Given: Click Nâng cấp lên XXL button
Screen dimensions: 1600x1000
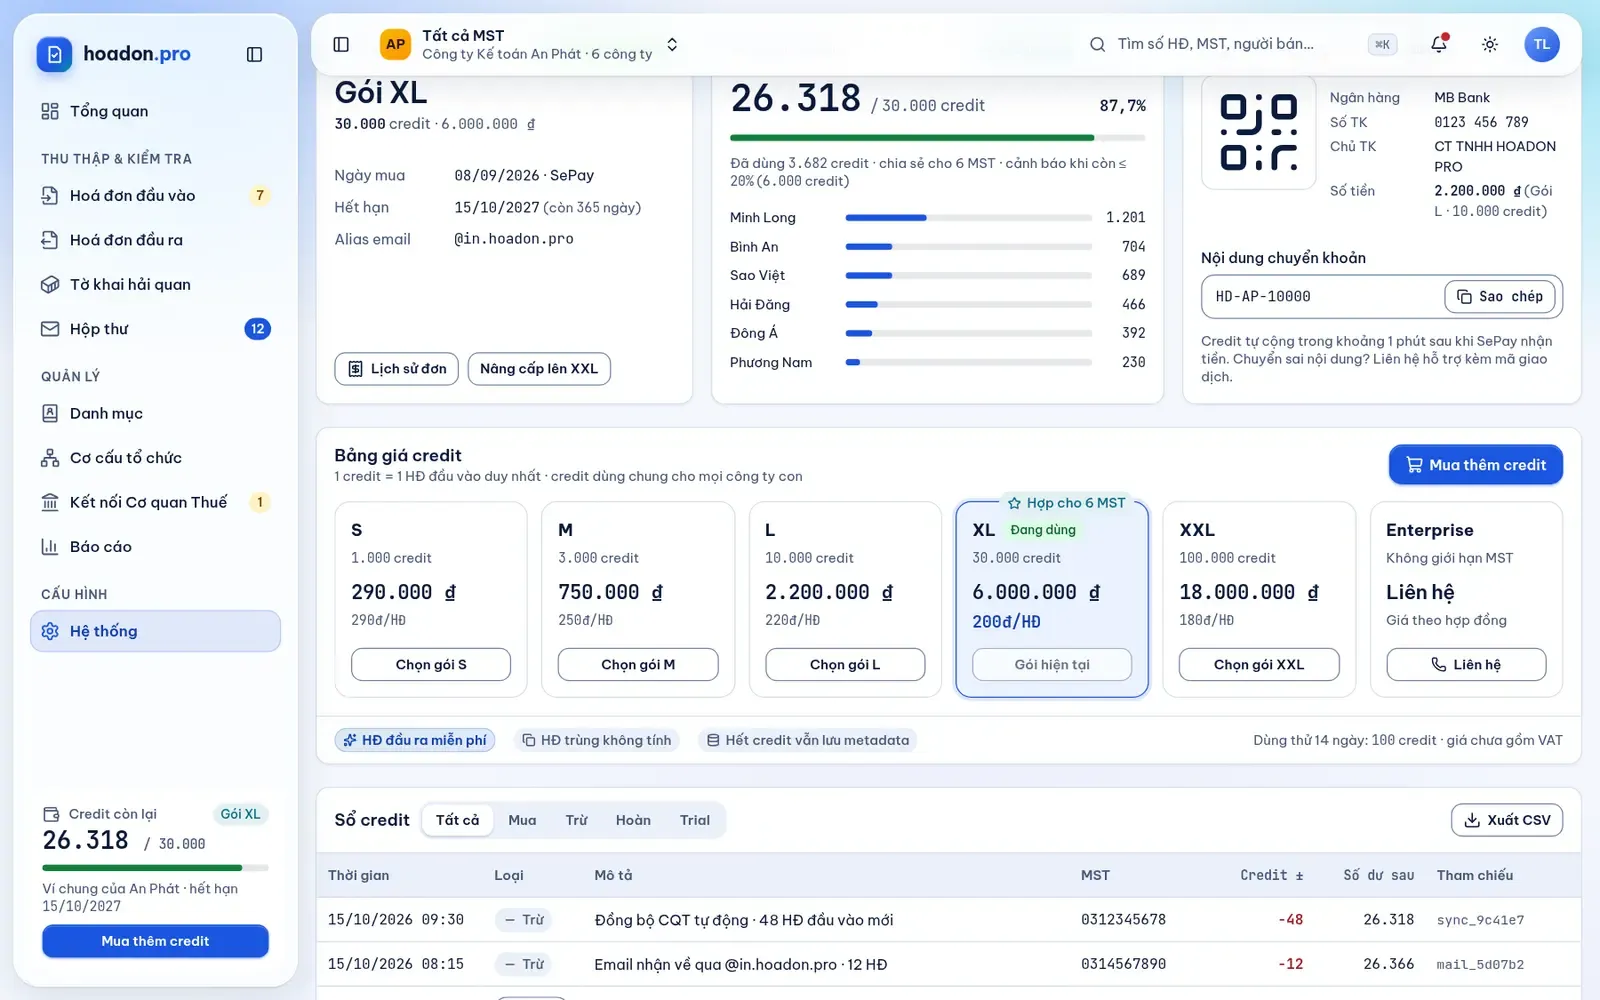Looking at the screenshot, I should pyautogui.click(x=539, y=369).
